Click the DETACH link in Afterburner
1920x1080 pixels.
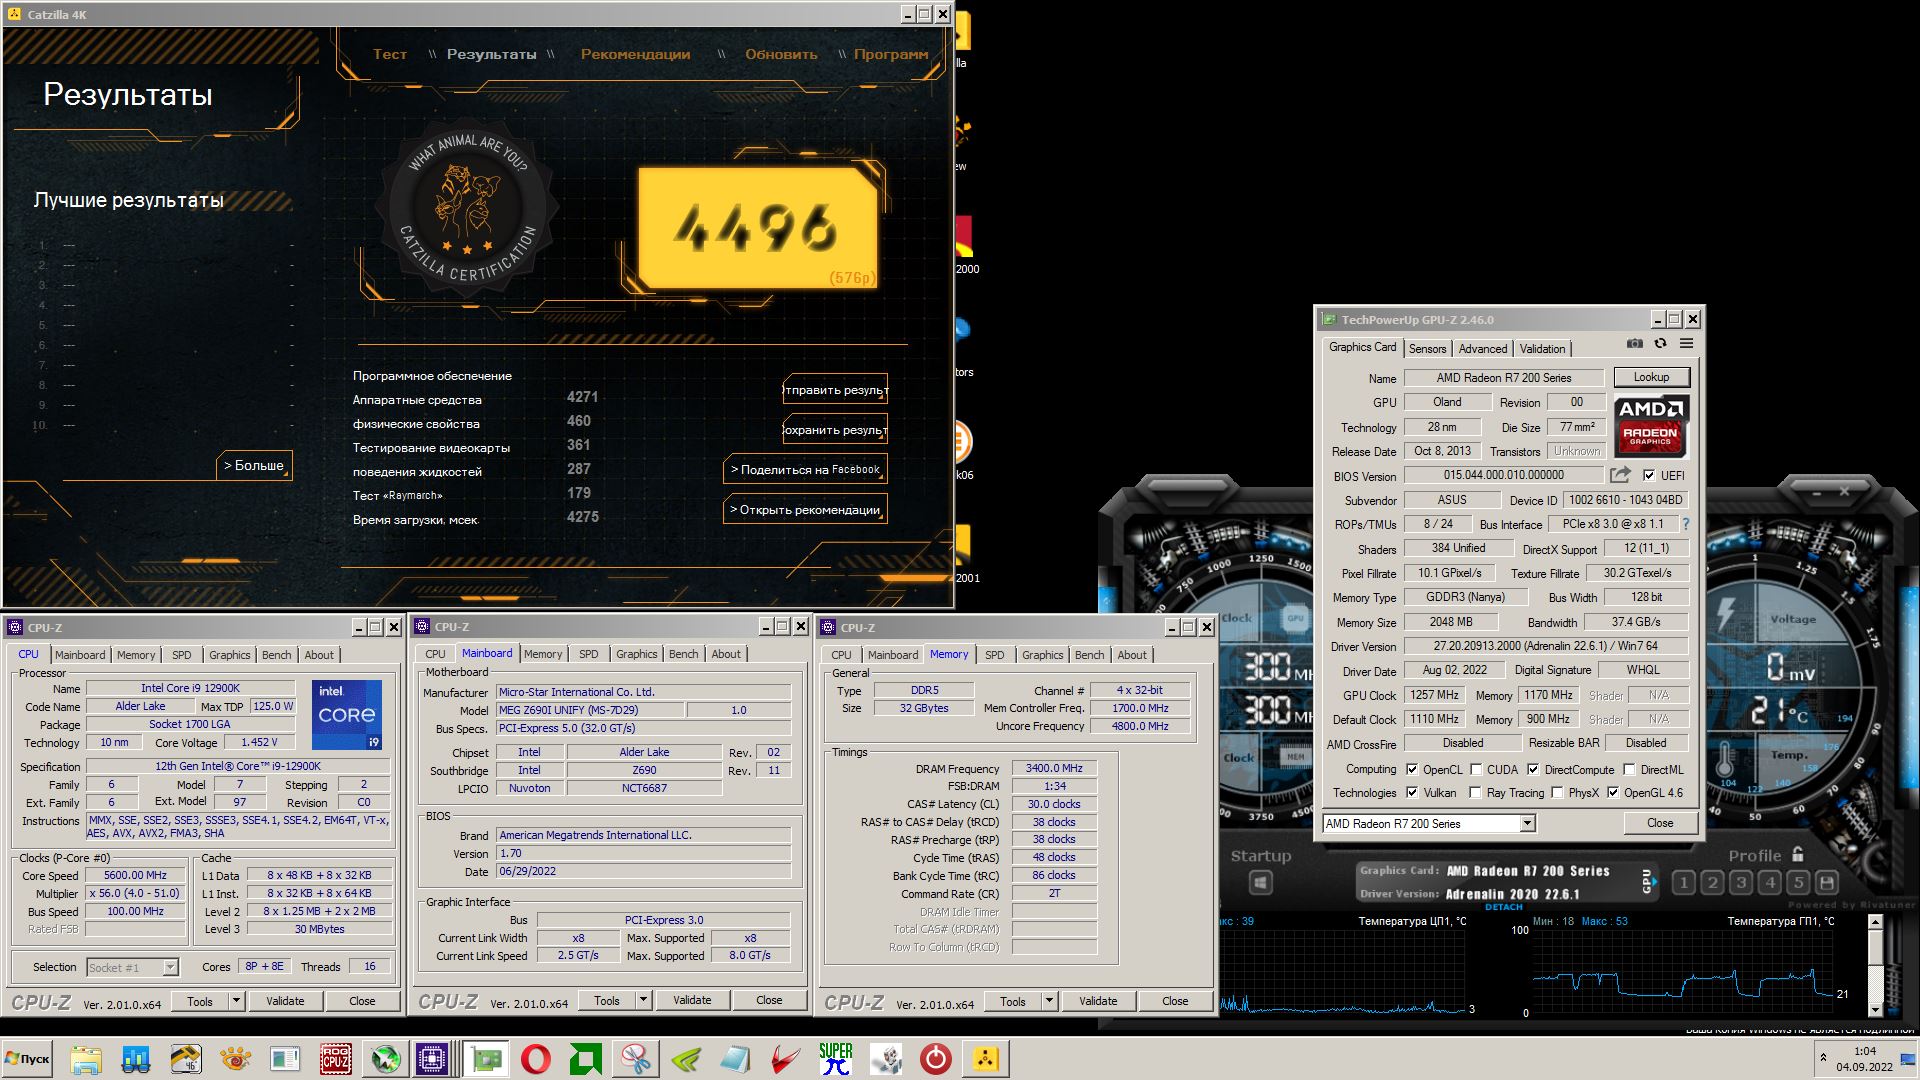(1503, 907)
